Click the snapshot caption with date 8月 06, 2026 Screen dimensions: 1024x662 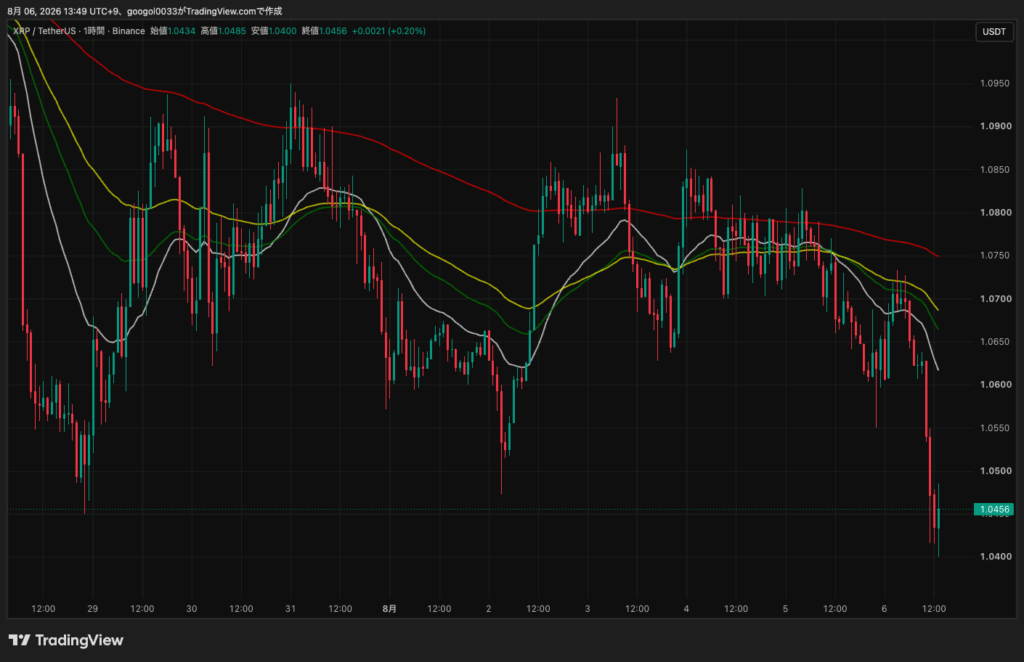click(x=144, y=11)
